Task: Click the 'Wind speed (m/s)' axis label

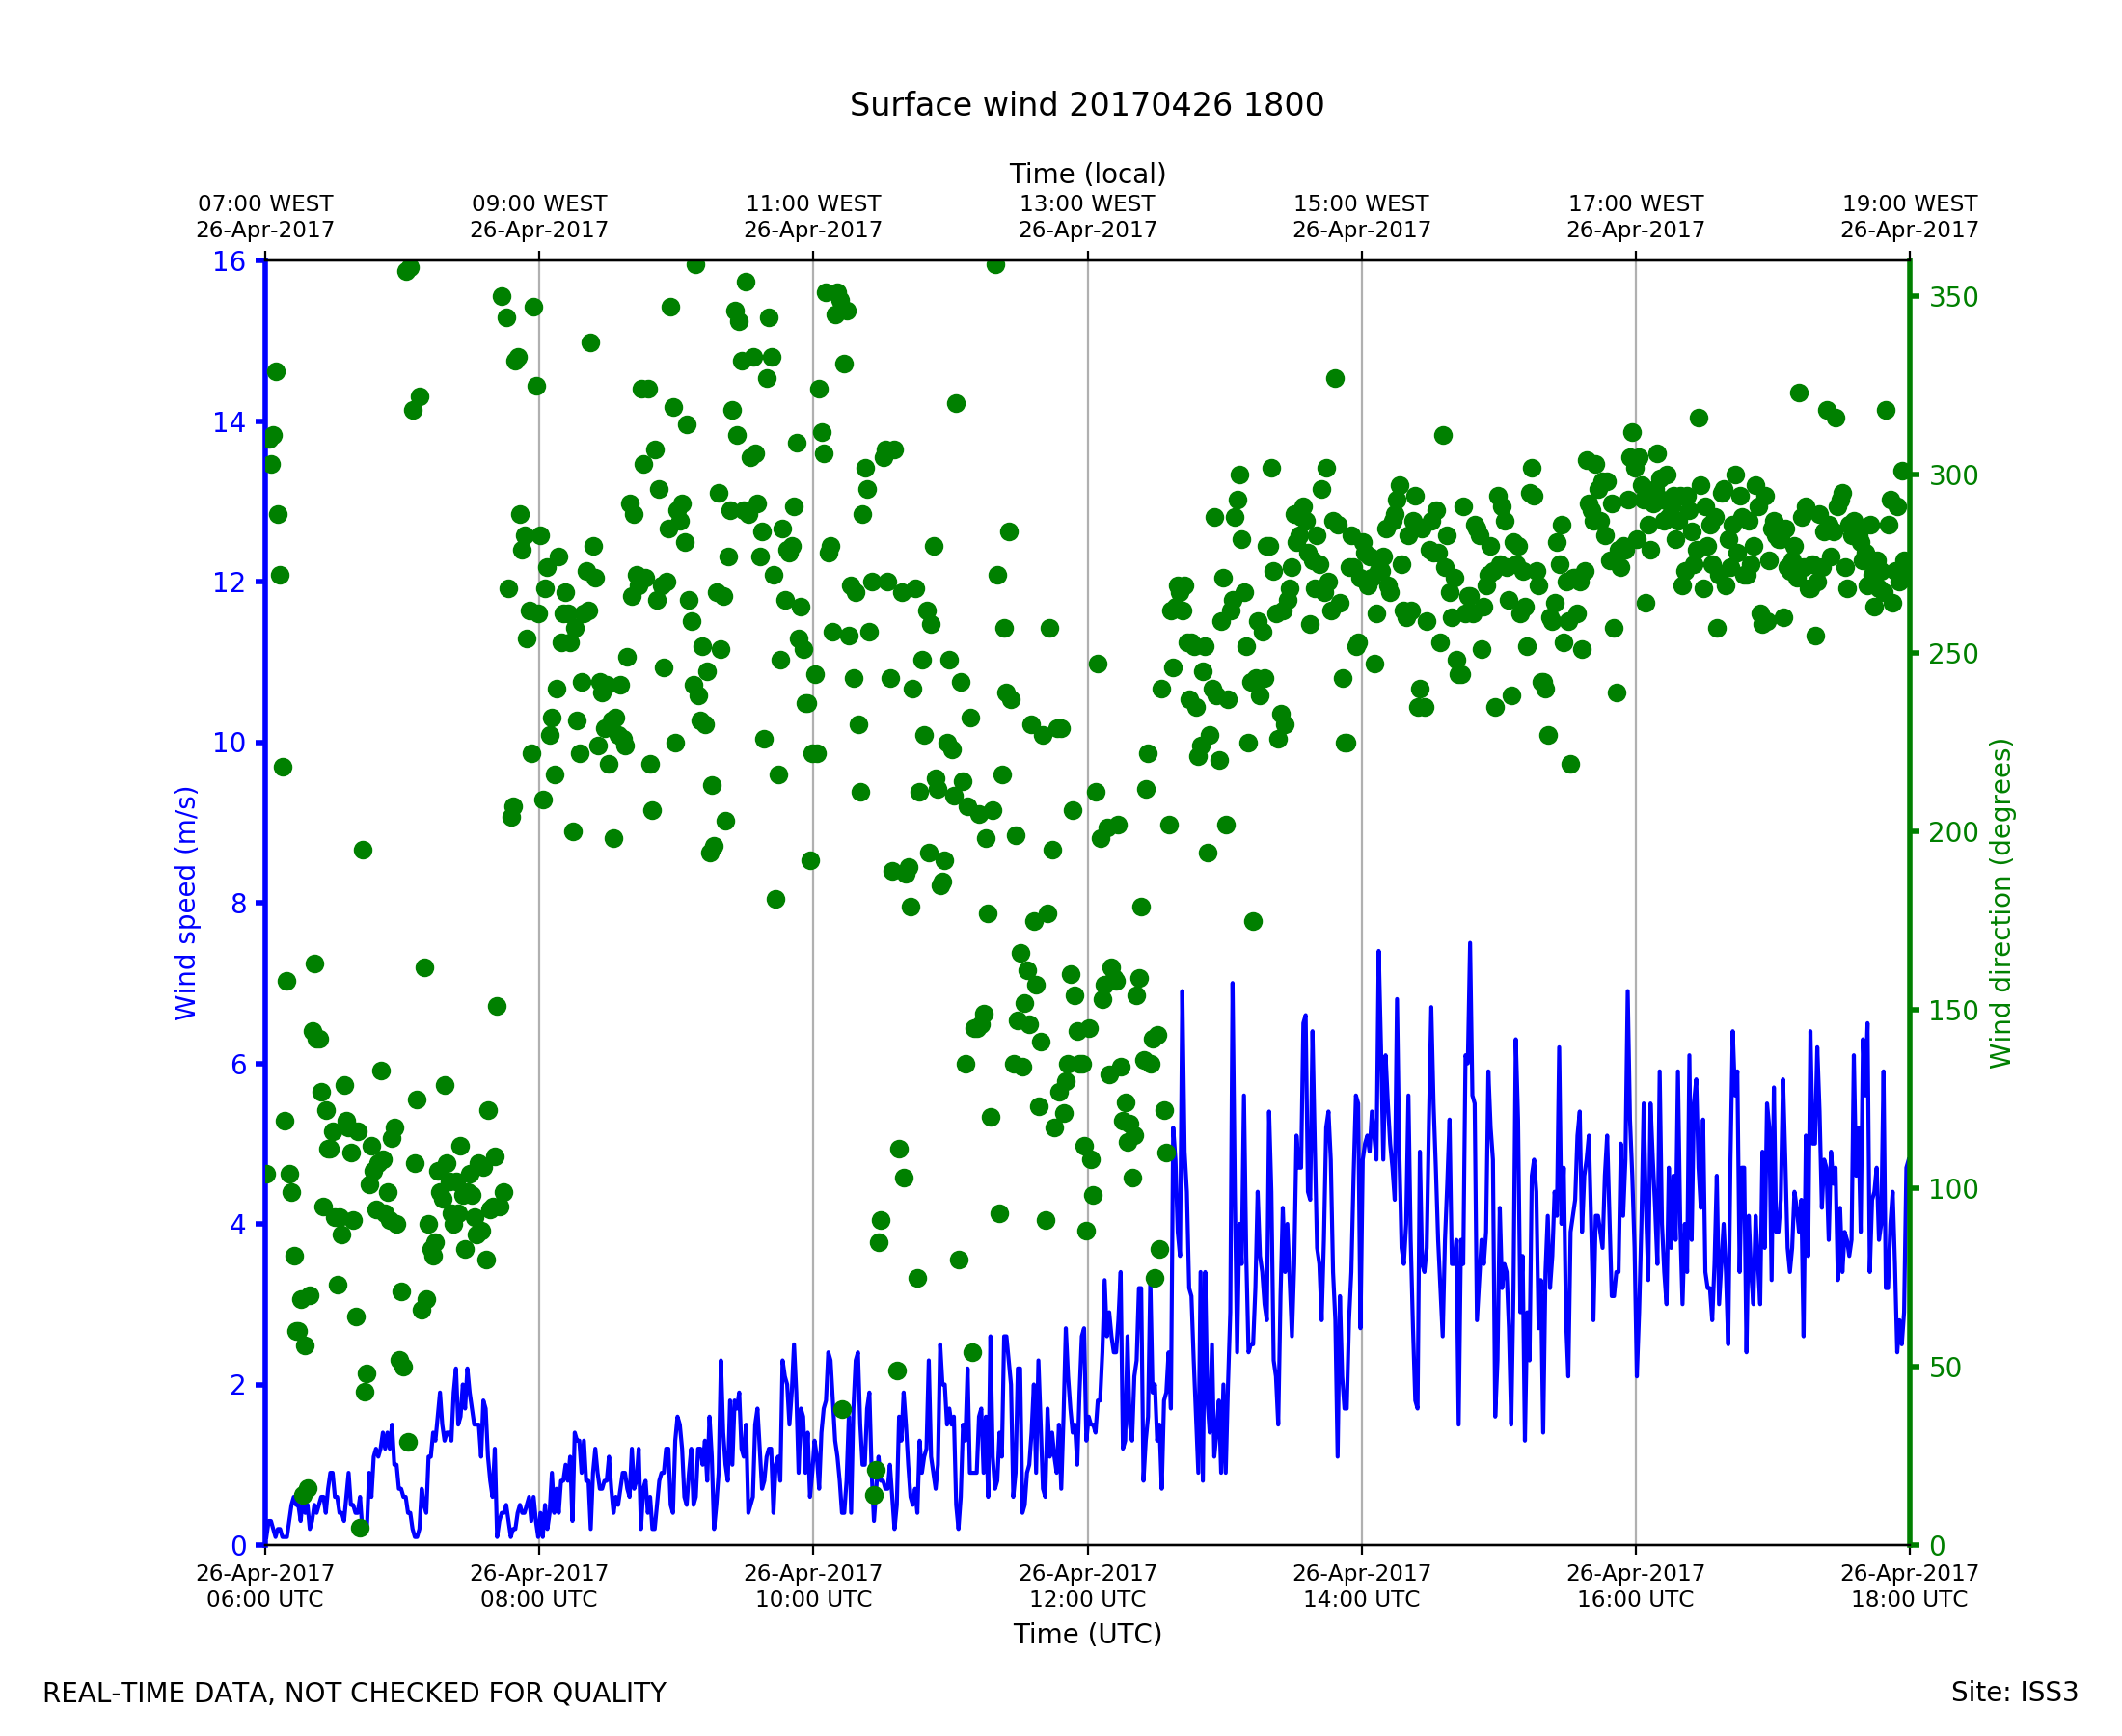Action: (186, 903)
